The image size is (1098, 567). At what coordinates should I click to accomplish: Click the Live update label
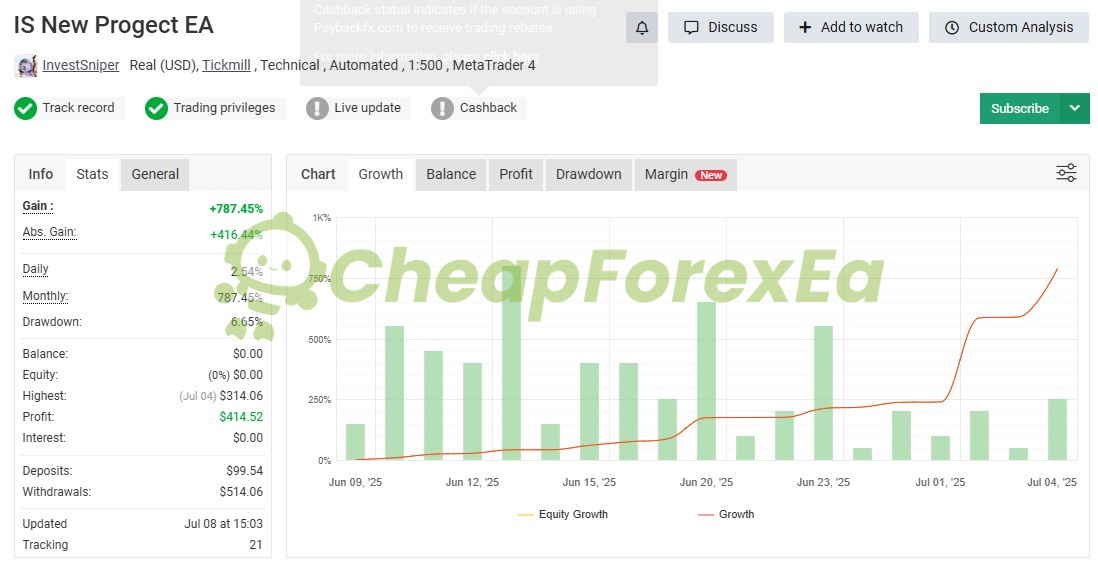click(368, 108)
